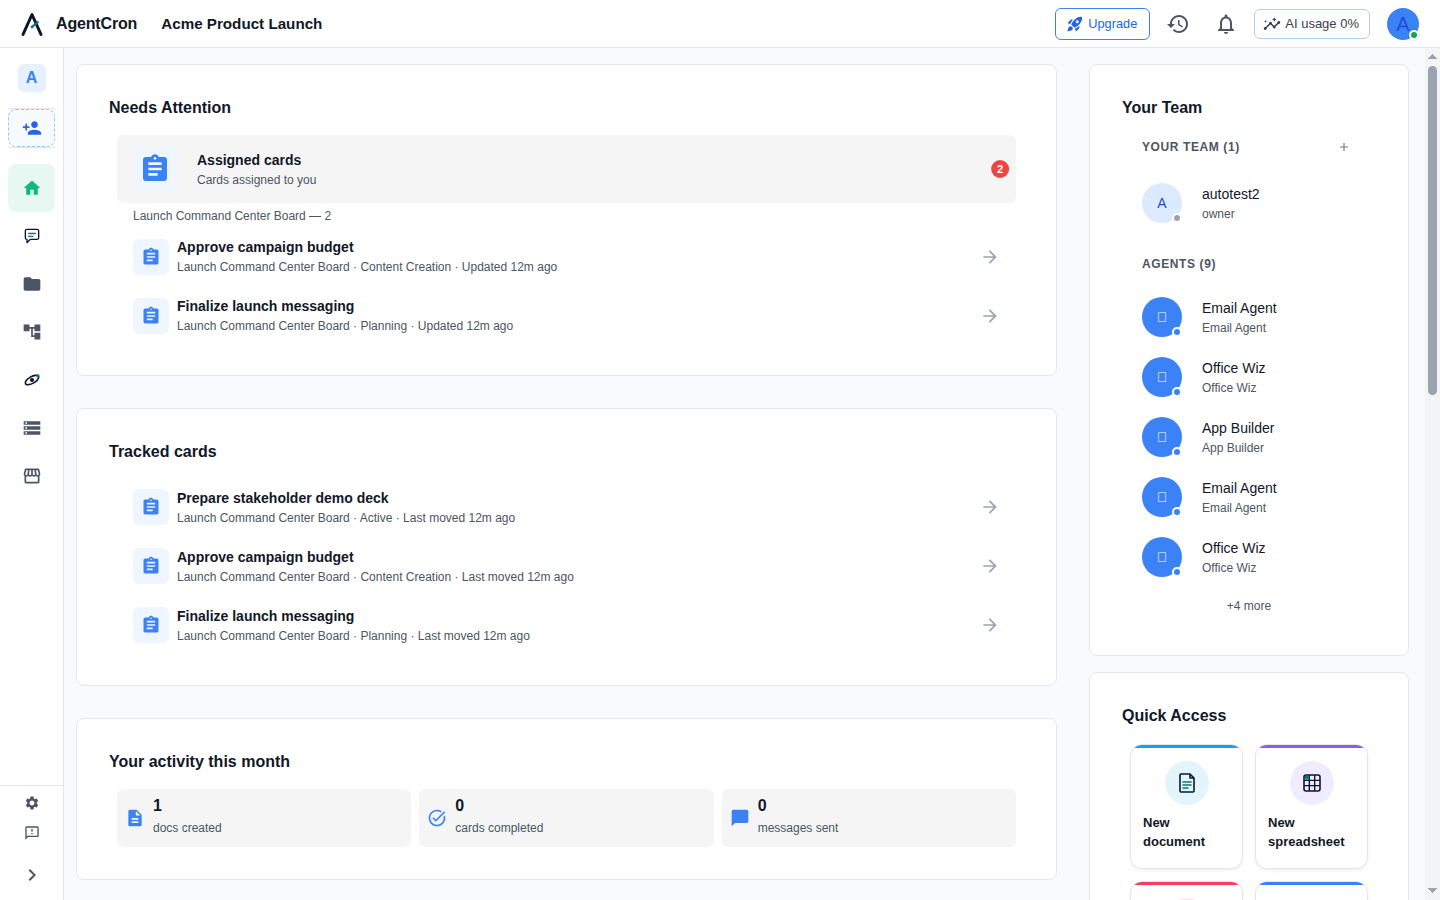The height and width of the screenshot is (900, 1440).
Task: Open the workflow hierarchy sidebar icon
Action: click(32, 332)
